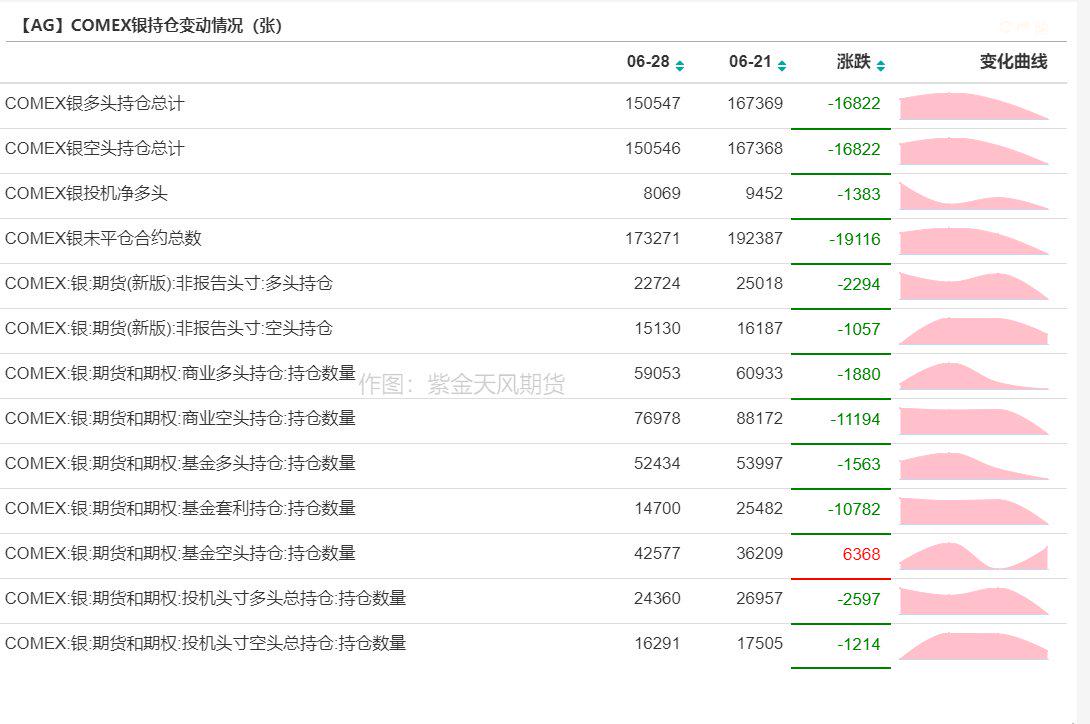This screenshot has height=724, width=1090.
Task: Click the 88172 value in 06-21 column
Action: [x=759, y=419]
